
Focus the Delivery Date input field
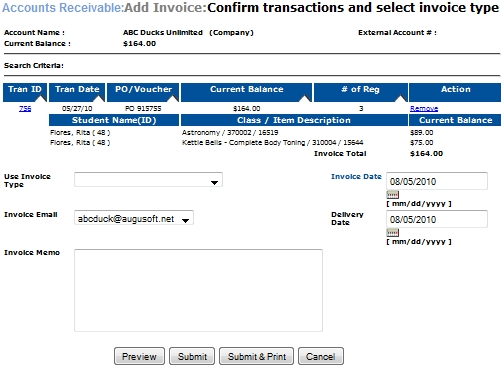(x=437, y=219)
